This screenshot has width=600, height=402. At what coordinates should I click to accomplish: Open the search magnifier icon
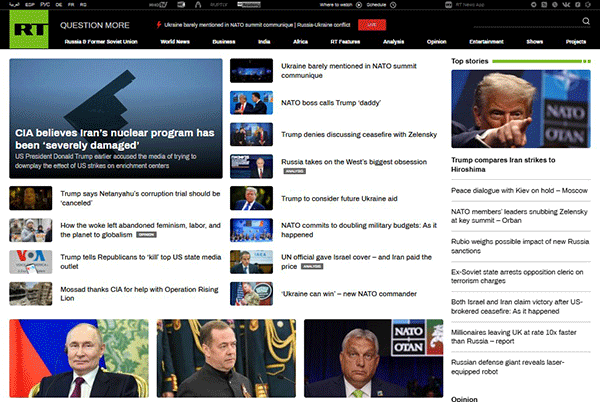(586, 21)
